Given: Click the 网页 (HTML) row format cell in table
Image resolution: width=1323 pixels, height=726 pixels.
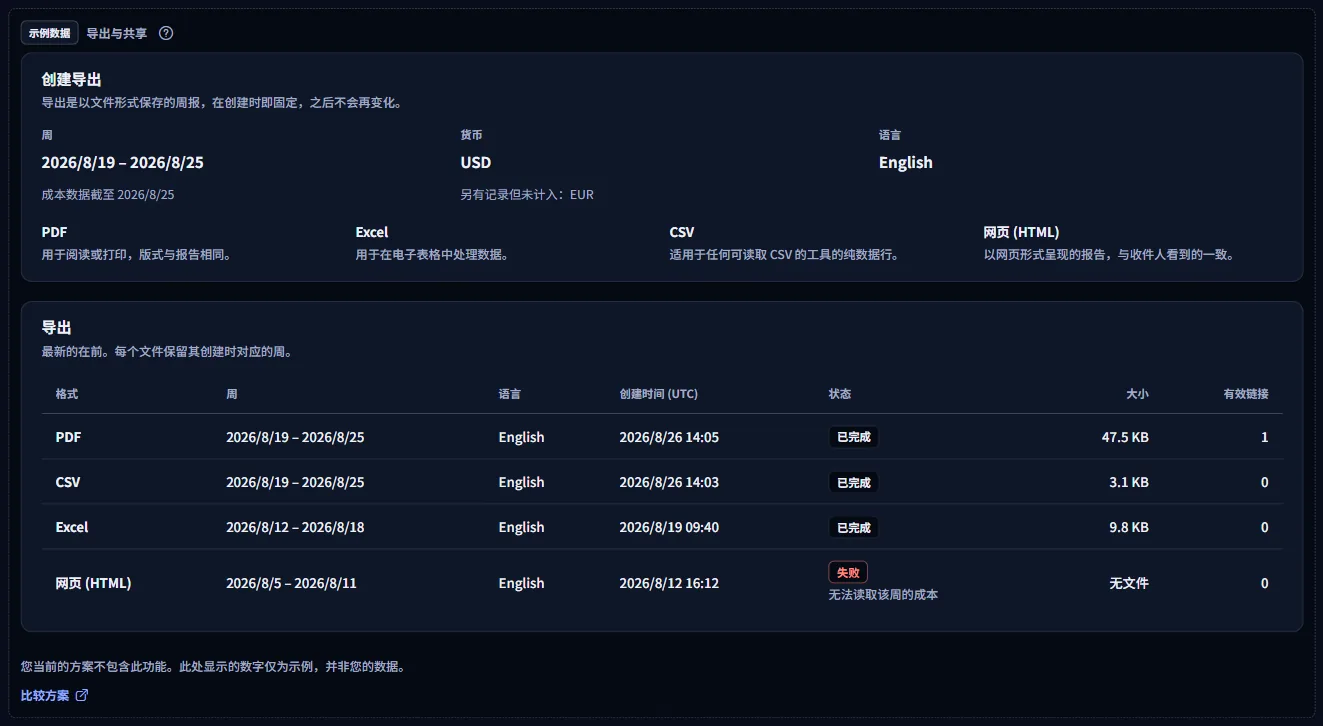Looking at the screenshot, I should tap(93, 583).
